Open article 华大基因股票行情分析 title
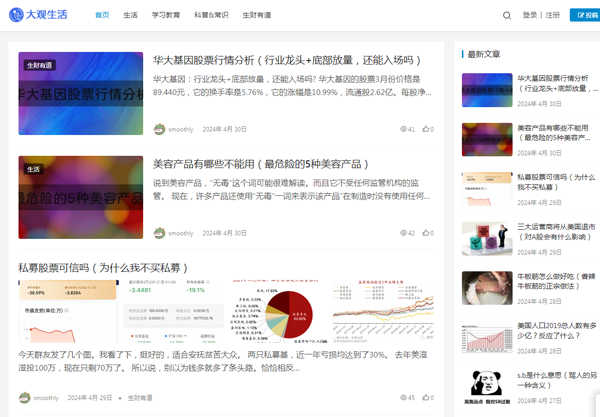Screen dimensions: 600x417 [287, 60]
